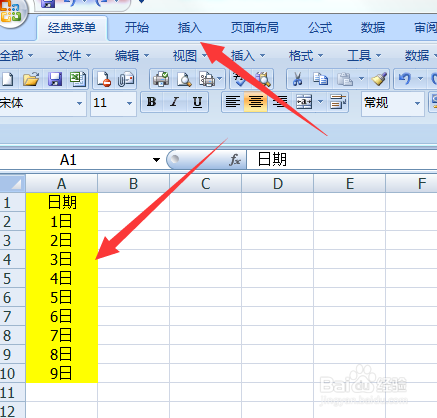437x418 pixels.
Task: Click the fx insert function button
Action: coord(235,160)
